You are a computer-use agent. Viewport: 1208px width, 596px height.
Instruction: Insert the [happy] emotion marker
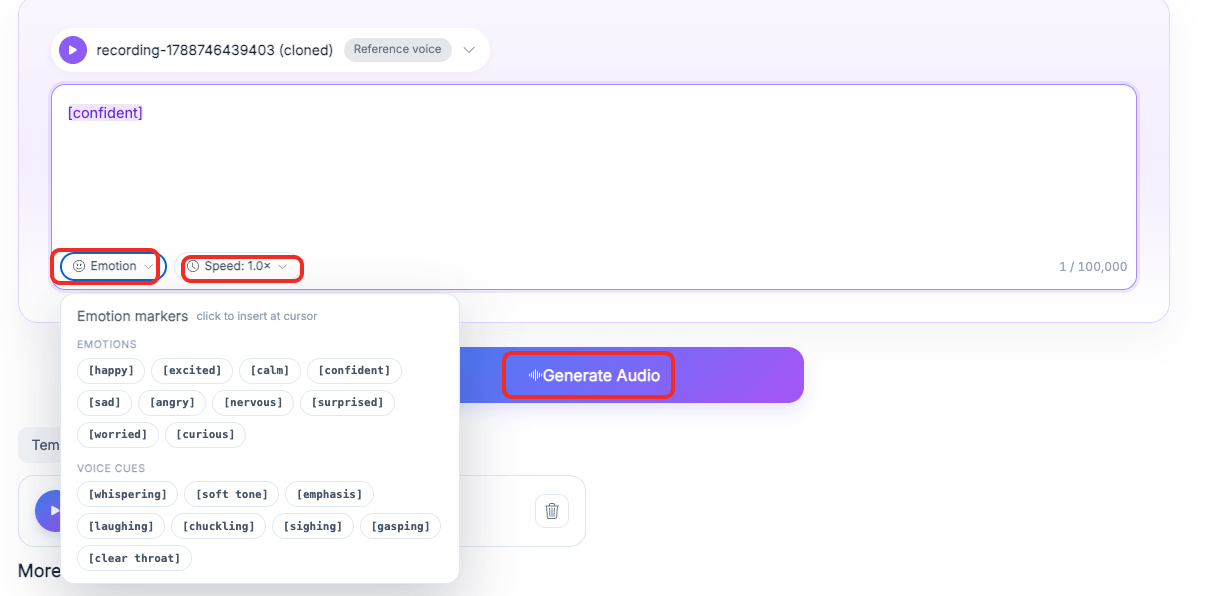click(x=111, y=371)
